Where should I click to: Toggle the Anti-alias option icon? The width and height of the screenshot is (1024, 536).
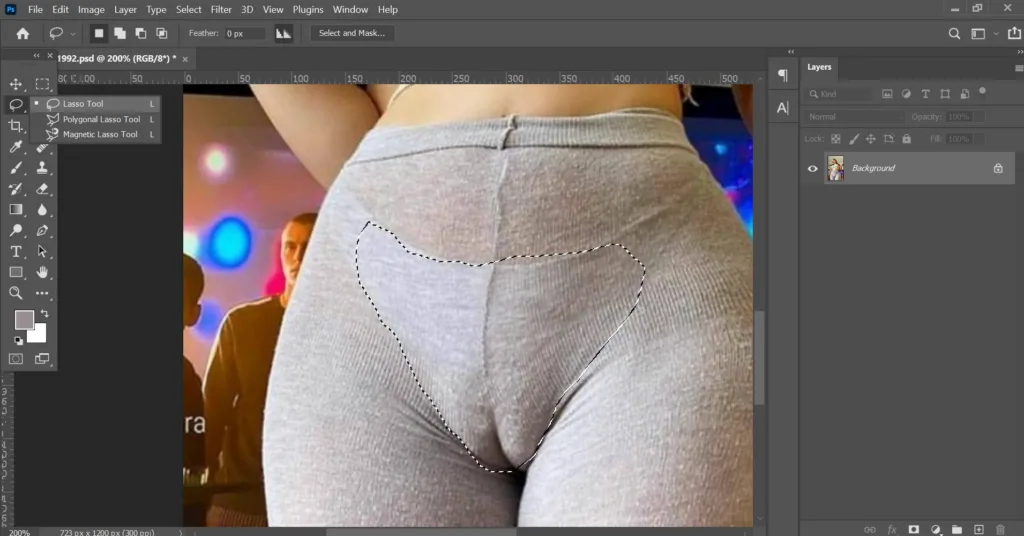coord(283,33)
